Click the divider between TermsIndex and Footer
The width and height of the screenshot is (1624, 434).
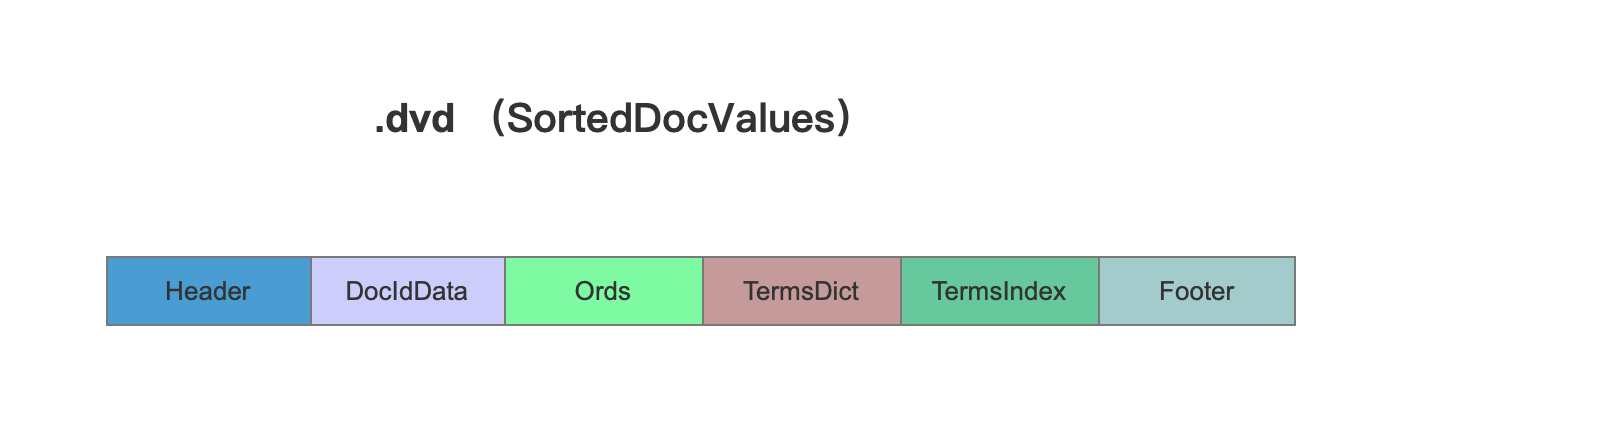(x=1099, y=291)
